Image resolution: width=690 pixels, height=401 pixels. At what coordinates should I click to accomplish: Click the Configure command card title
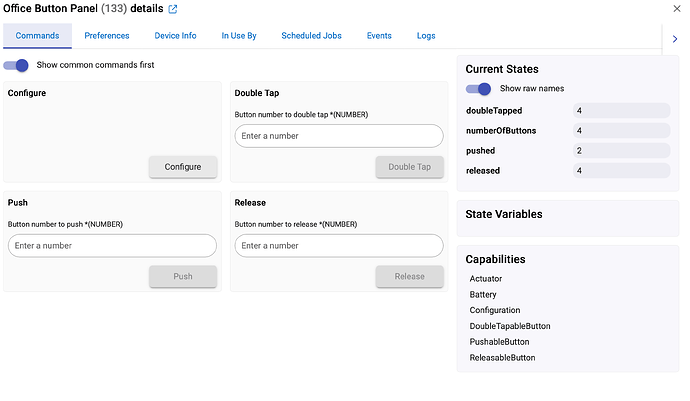(27, 93)
